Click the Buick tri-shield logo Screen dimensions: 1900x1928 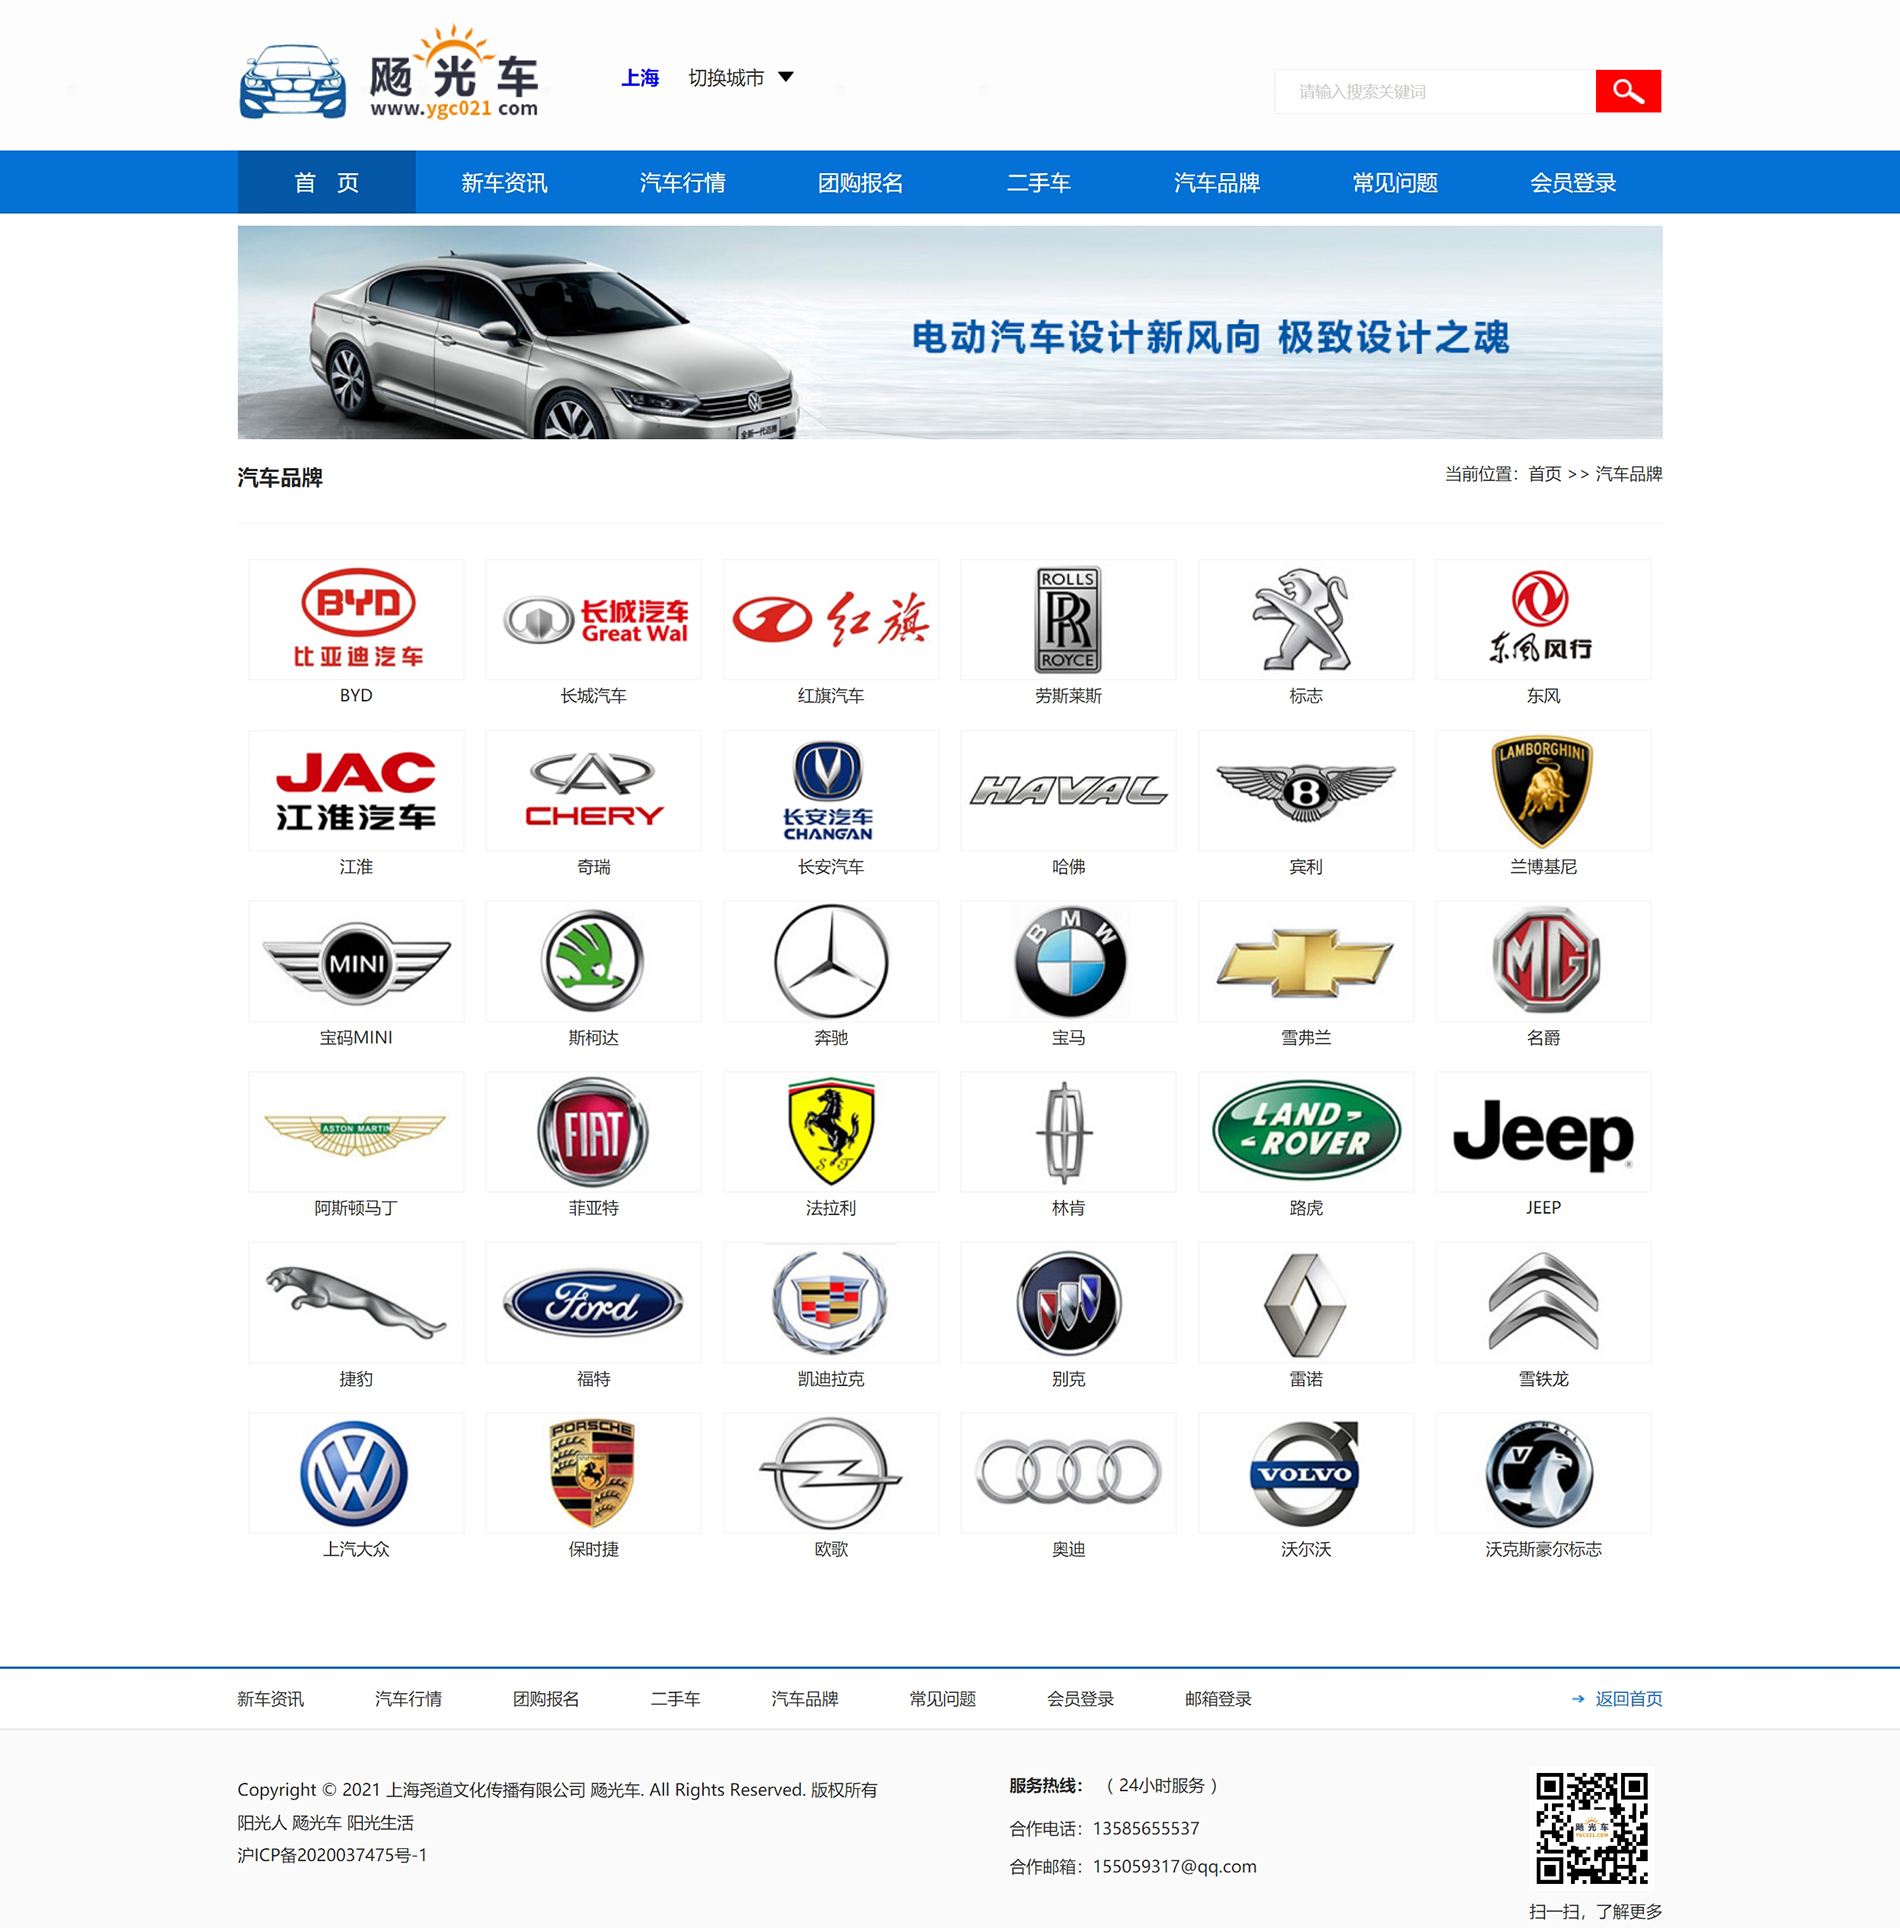pos(1068,1302)
